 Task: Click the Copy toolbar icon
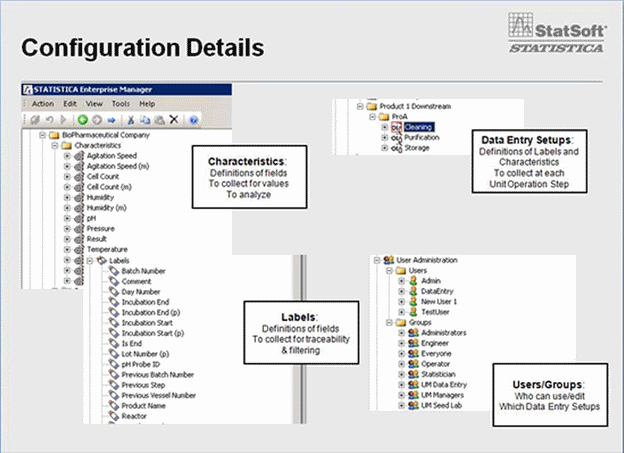coord(145,119)
